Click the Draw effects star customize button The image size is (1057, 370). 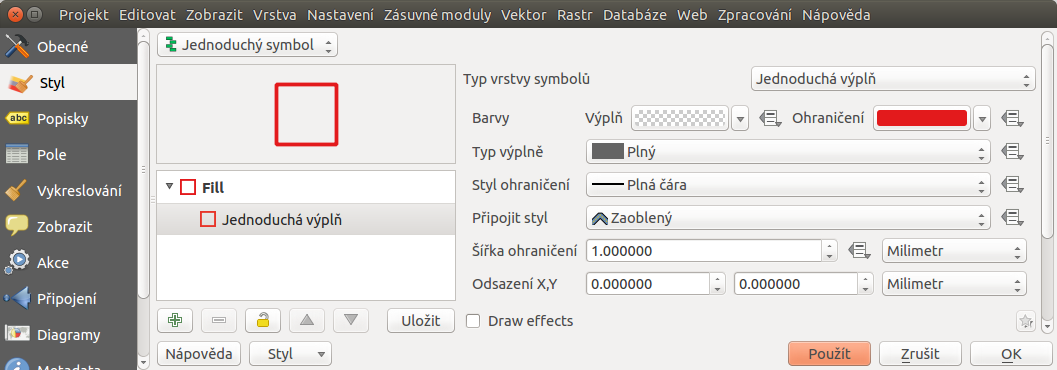(x=1025, y=322)
